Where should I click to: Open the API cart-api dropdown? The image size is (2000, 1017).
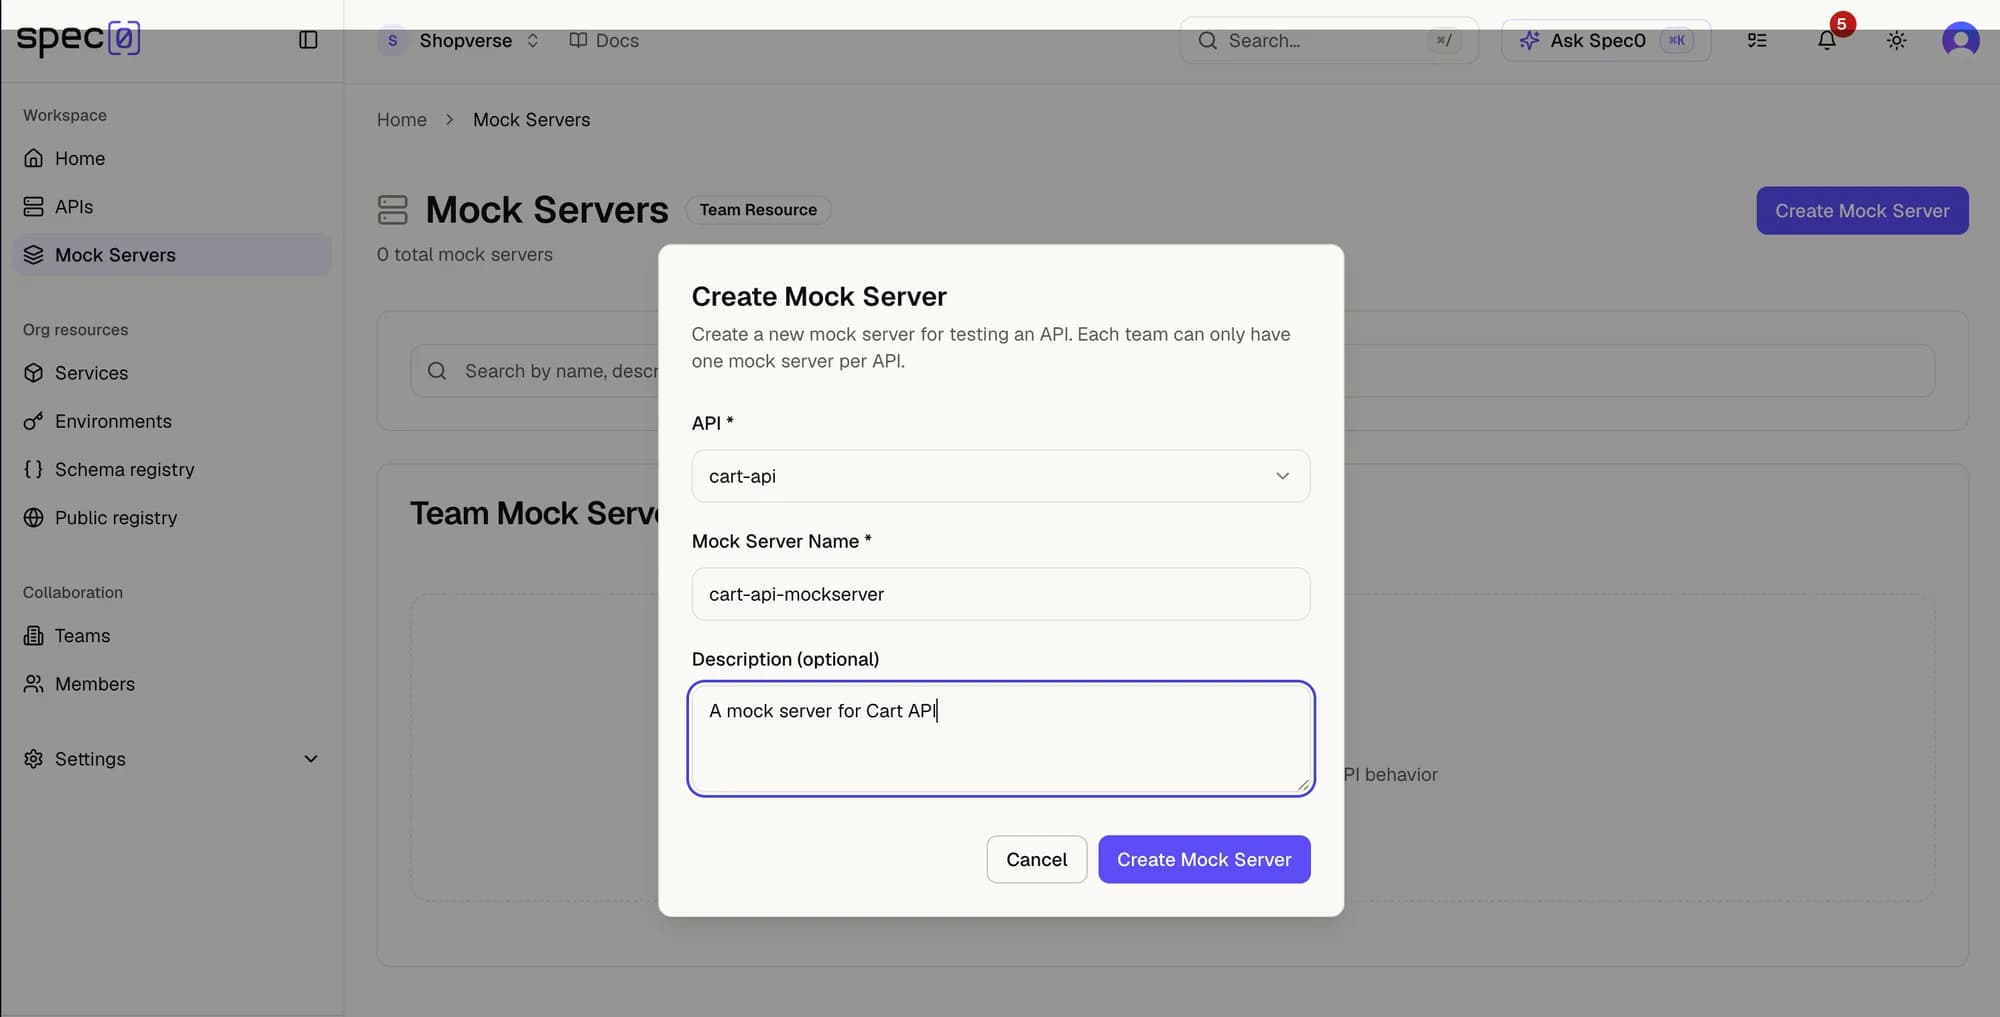coord(1001,476)
